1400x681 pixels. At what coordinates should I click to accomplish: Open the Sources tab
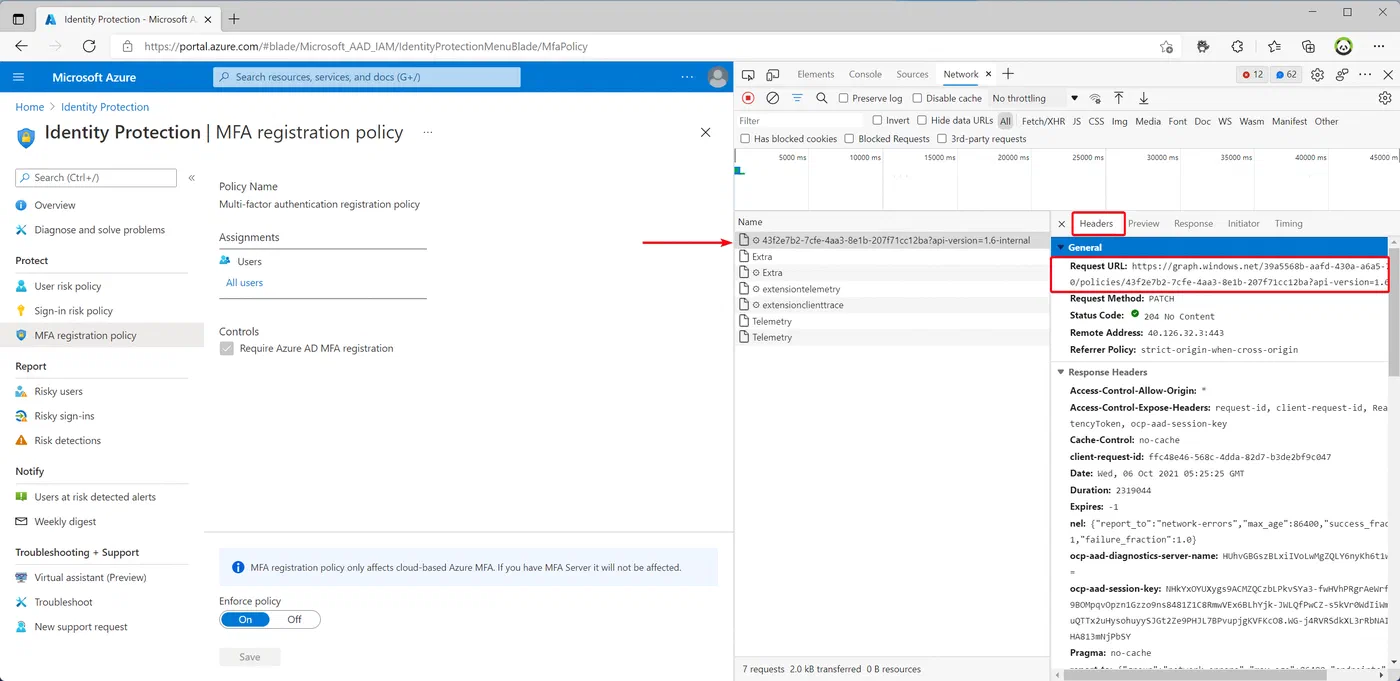coord(912,74)
